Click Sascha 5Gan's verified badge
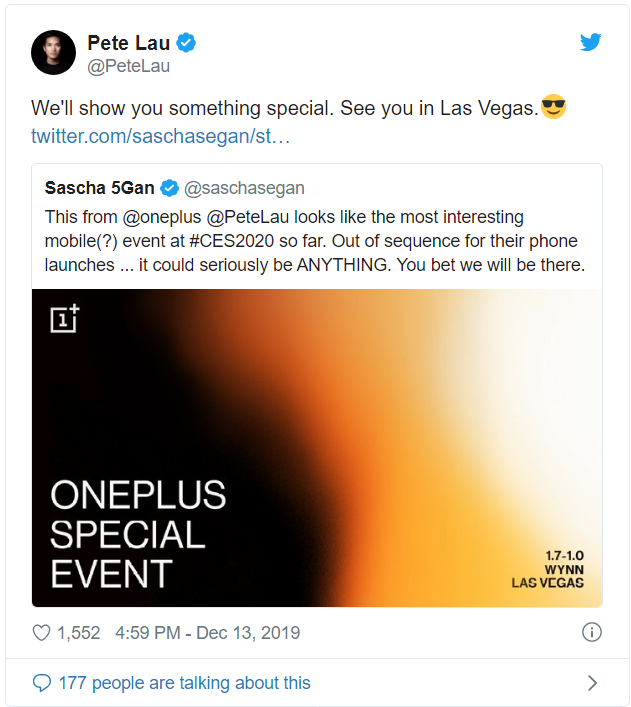The height and width of the screenshot is (707, 631). pos(170,188)
